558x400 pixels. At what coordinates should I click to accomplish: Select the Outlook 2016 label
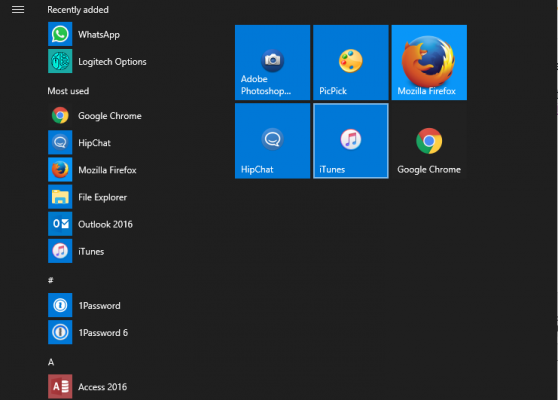pyautogui.click(x=105, y=224)
